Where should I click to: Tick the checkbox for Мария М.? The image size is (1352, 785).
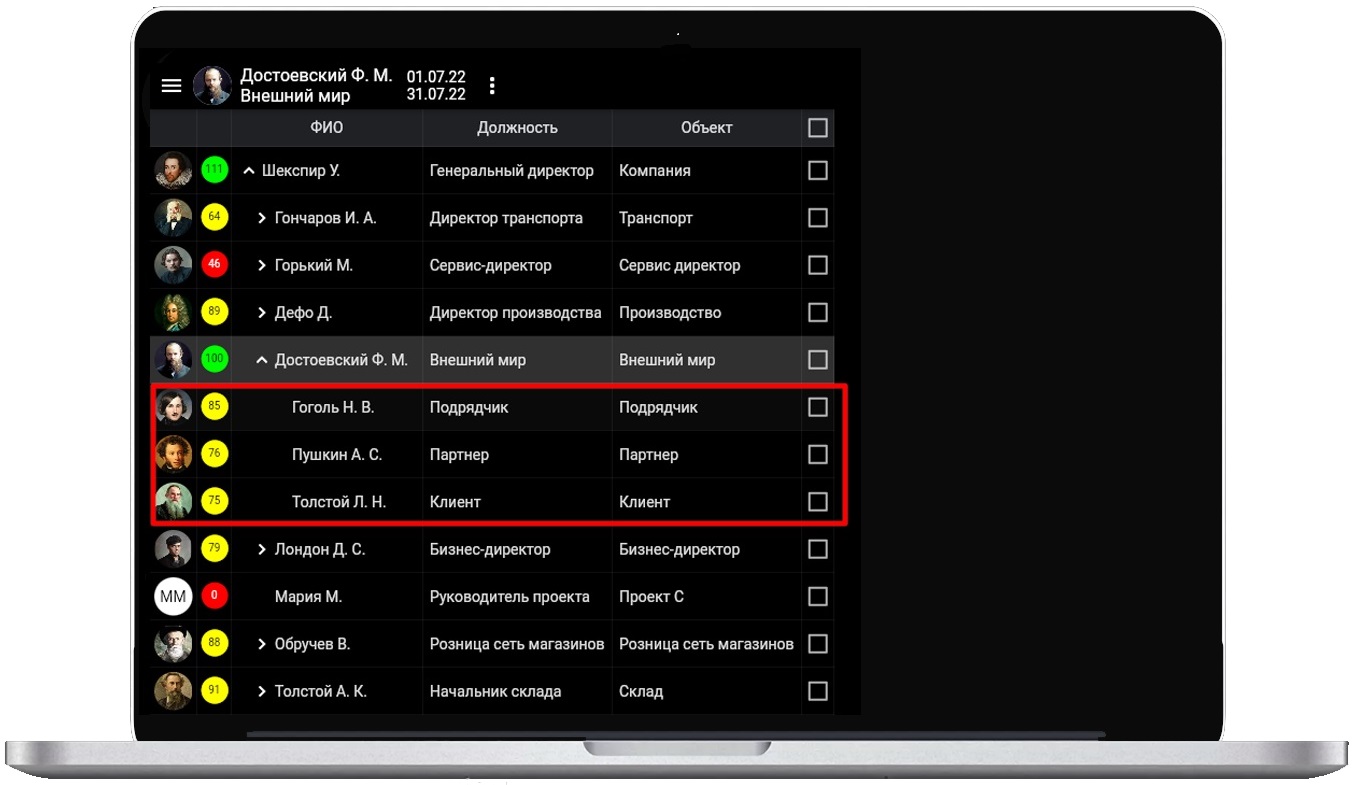(x=817, y=597)
